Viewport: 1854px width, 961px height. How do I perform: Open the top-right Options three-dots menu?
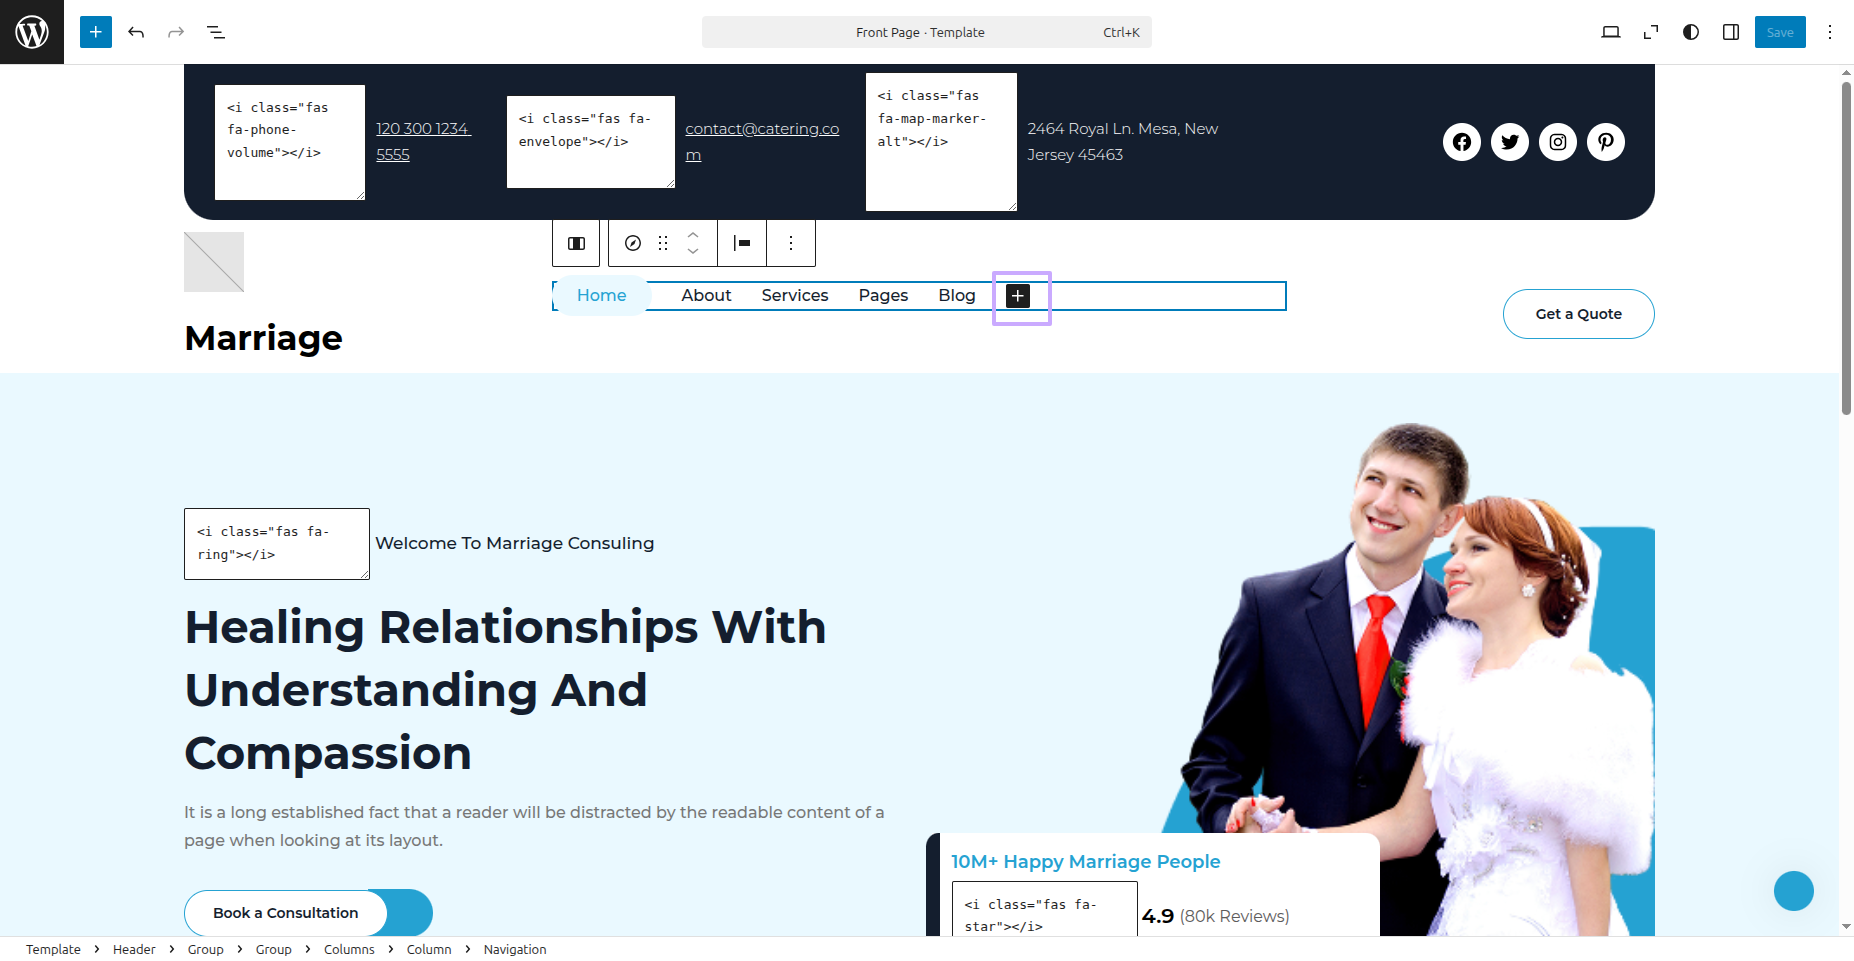pos(1830,32)
